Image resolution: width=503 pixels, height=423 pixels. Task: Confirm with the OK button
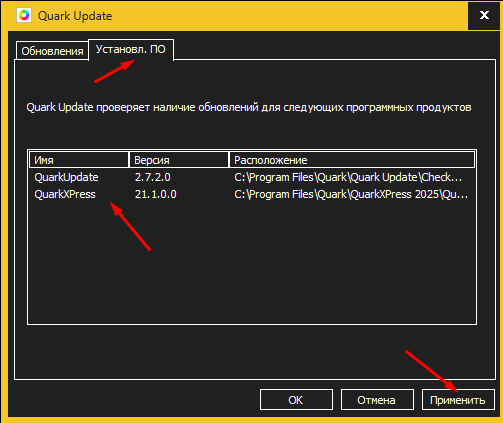point(296,400)
